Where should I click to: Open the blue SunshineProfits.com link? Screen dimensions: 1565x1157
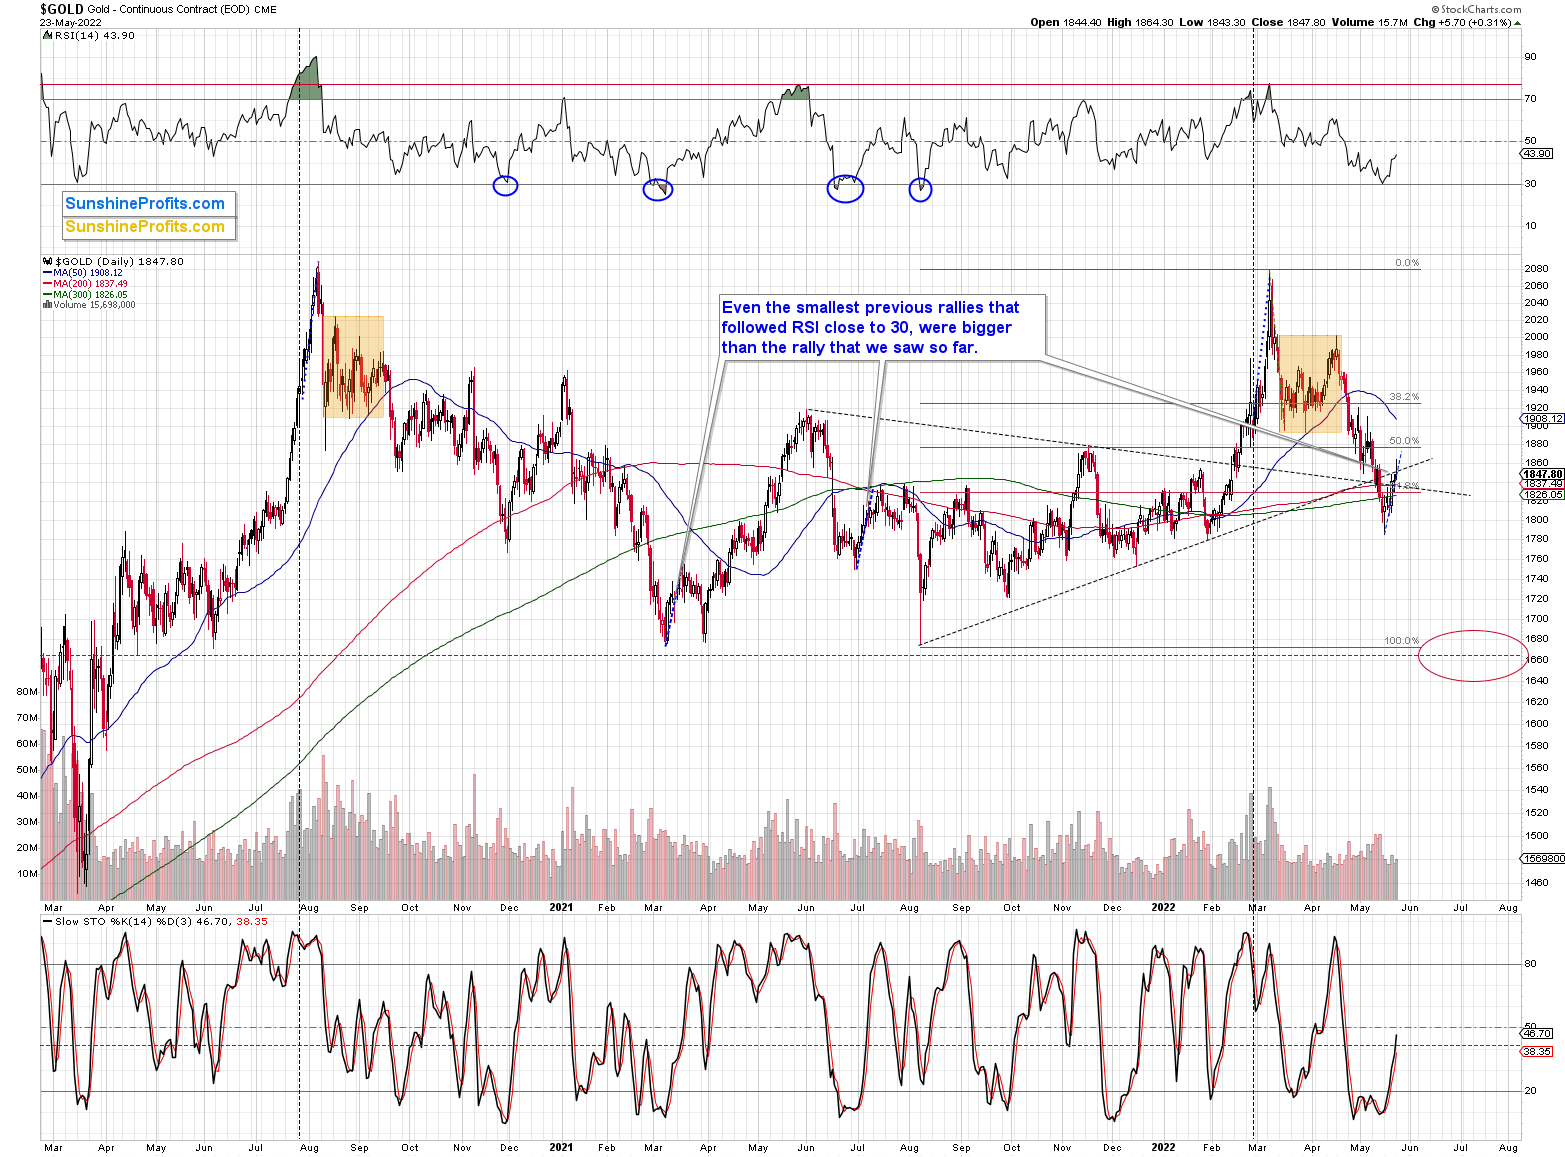click(146, 204)
